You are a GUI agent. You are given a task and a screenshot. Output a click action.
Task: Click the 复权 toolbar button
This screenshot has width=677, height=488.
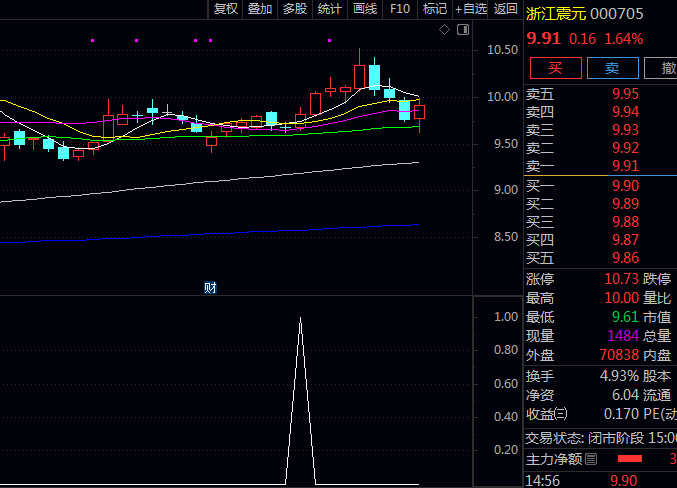(x=225, y=9)
